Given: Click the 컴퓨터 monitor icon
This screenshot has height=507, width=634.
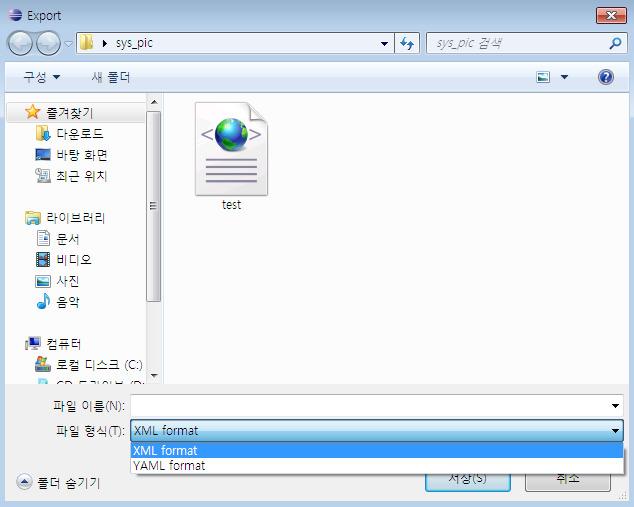Looking at the screenshot, I should coord(33,344).
